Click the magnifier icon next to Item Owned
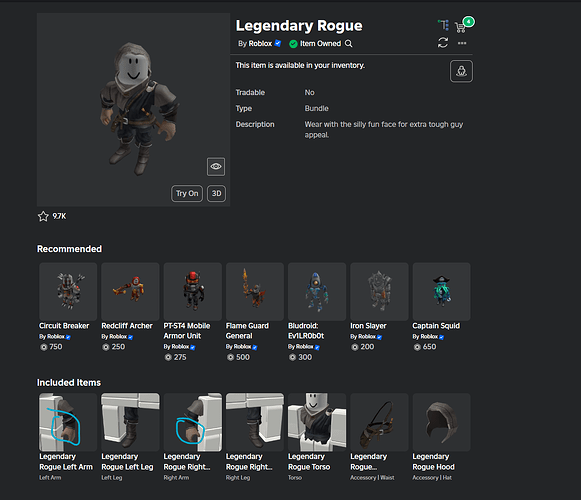 point(348,44)
